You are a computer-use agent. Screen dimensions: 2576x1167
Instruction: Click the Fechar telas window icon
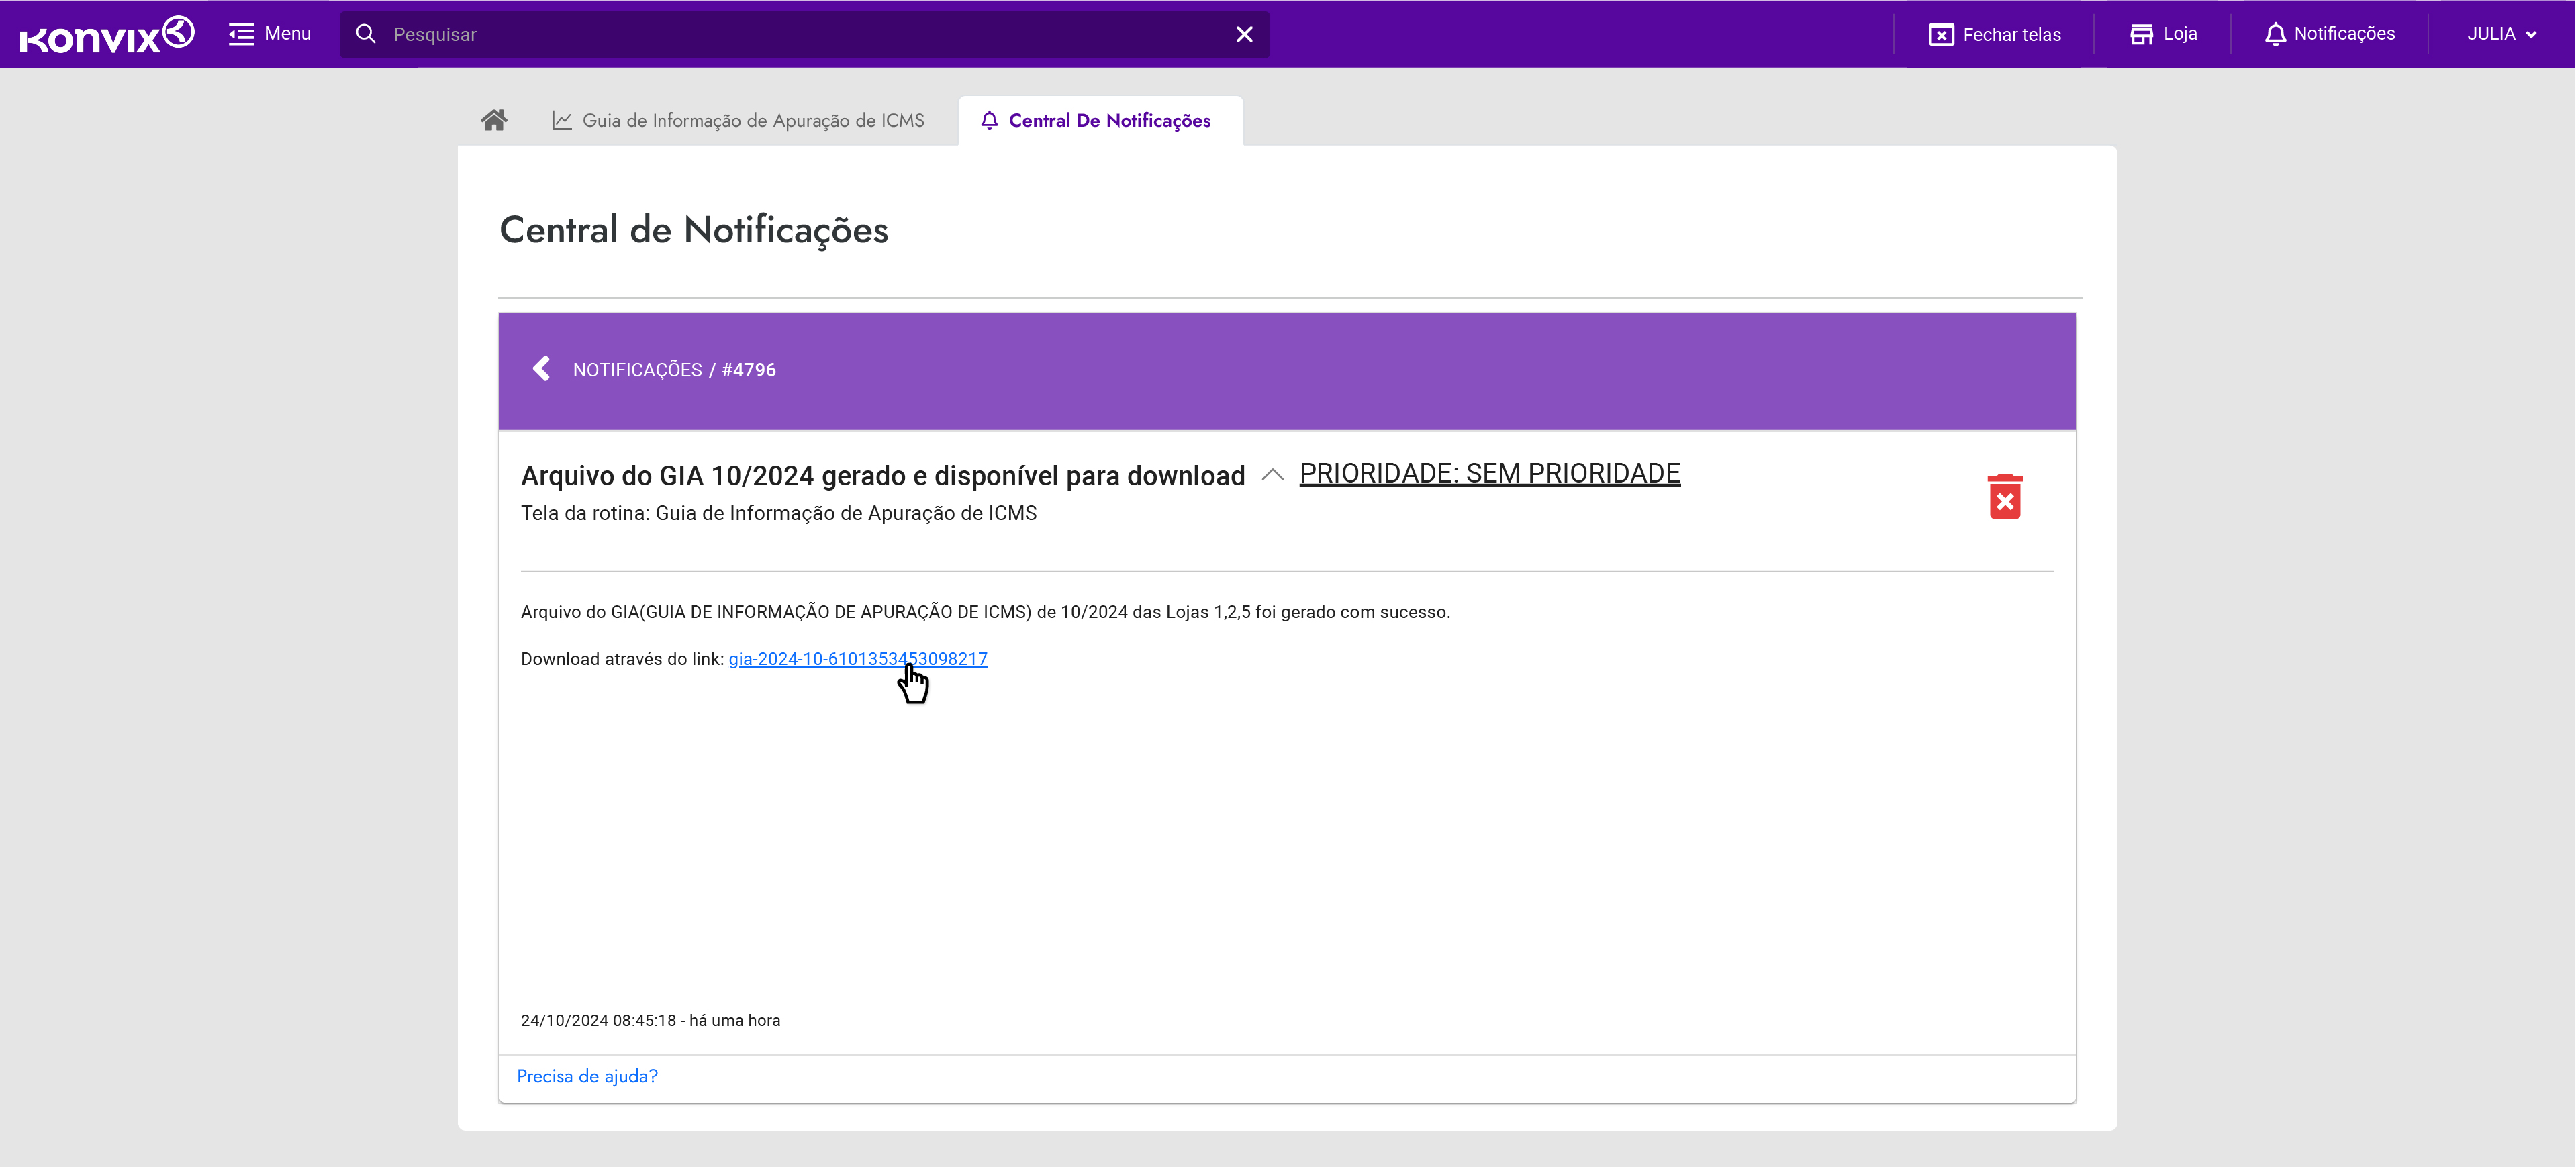click(1941, 34)
